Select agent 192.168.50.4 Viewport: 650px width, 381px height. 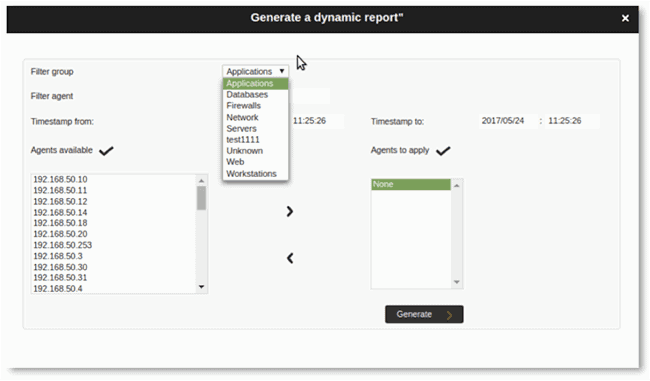click(x=114, y=289)
